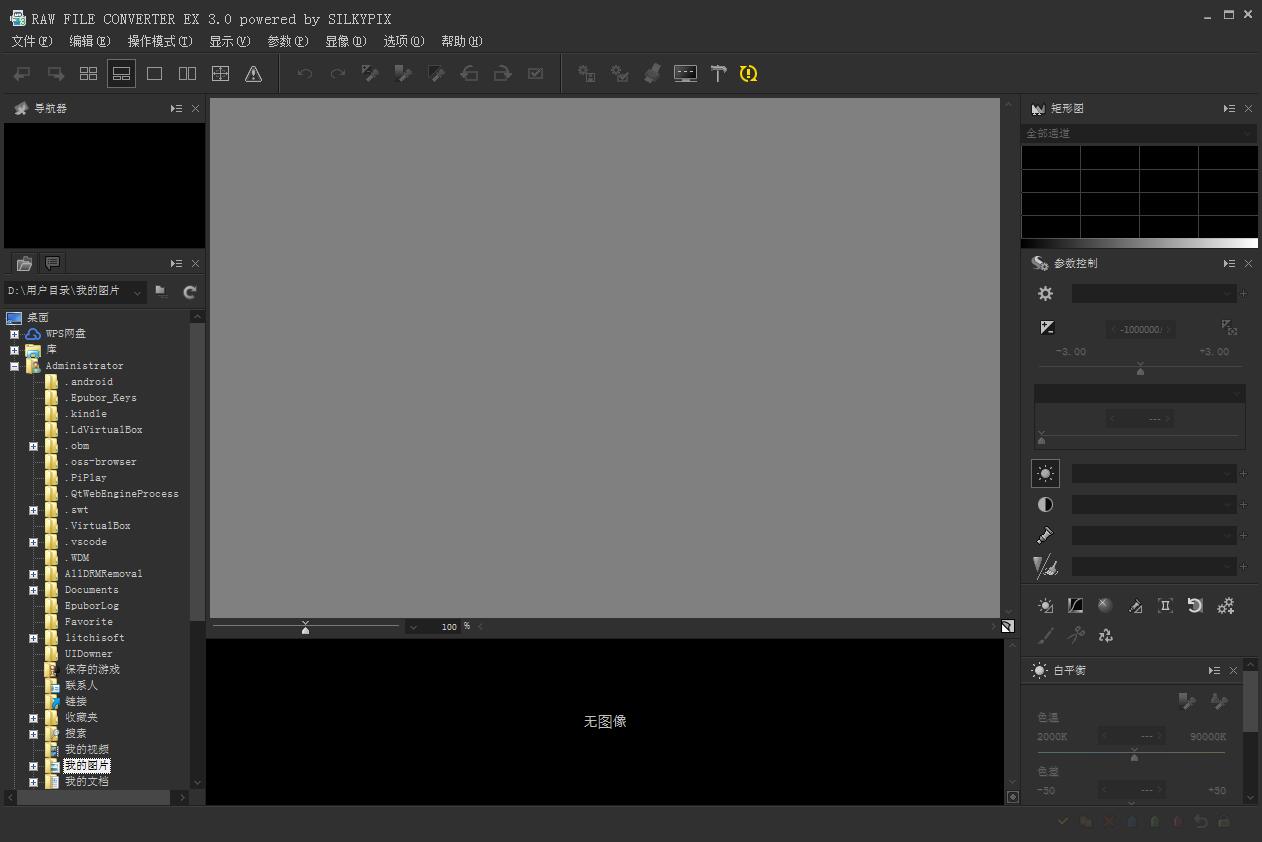Open display settings monitor icon
The width and height of the screenshot is (1262, 842).
685,74
